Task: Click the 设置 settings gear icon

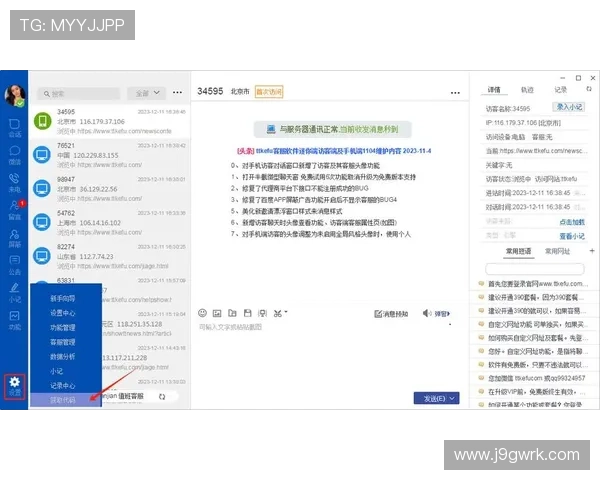Action: tap(15, 387)
